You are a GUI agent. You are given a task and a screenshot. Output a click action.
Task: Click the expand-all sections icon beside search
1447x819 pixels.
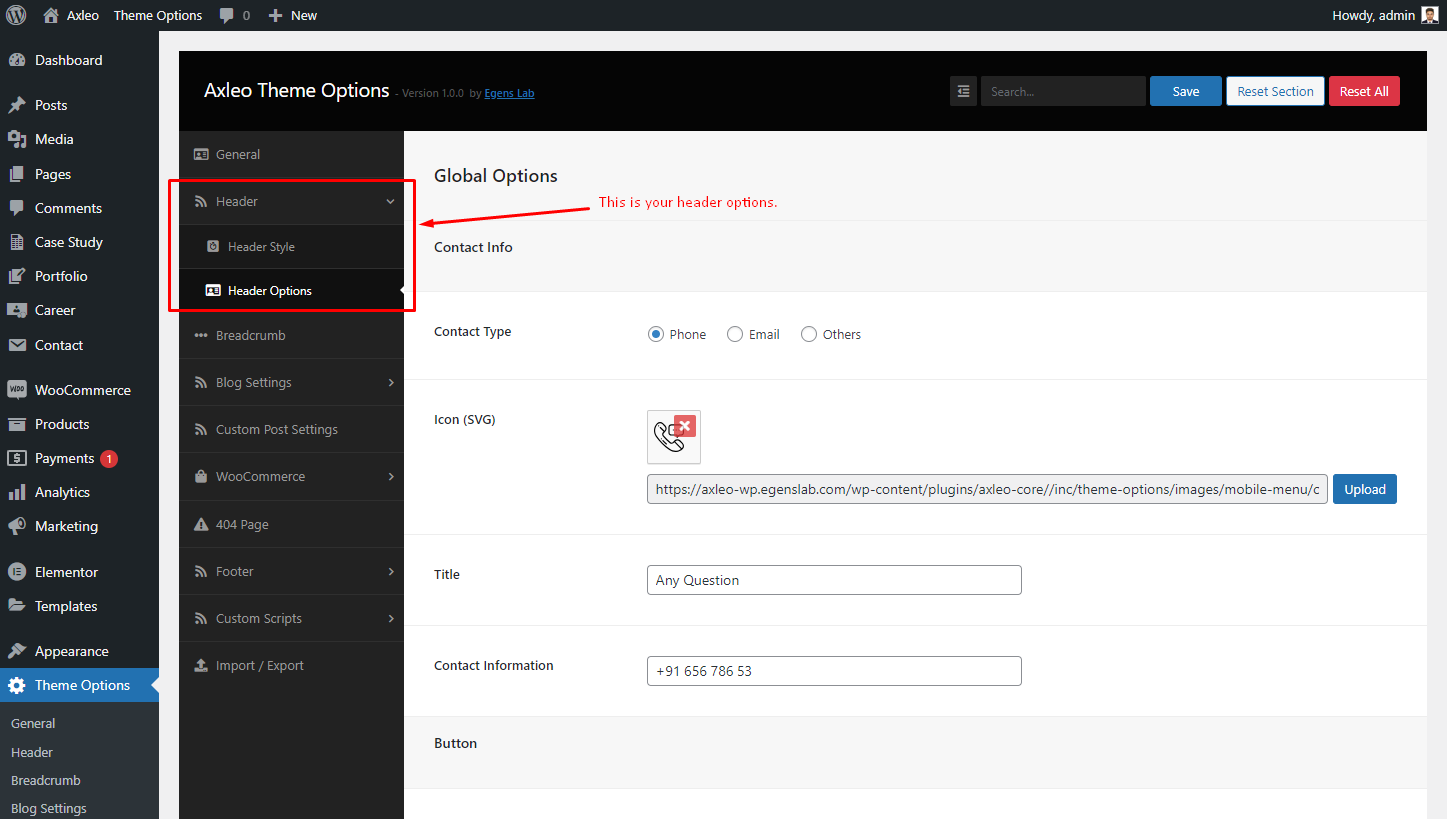tap(963, 91)
